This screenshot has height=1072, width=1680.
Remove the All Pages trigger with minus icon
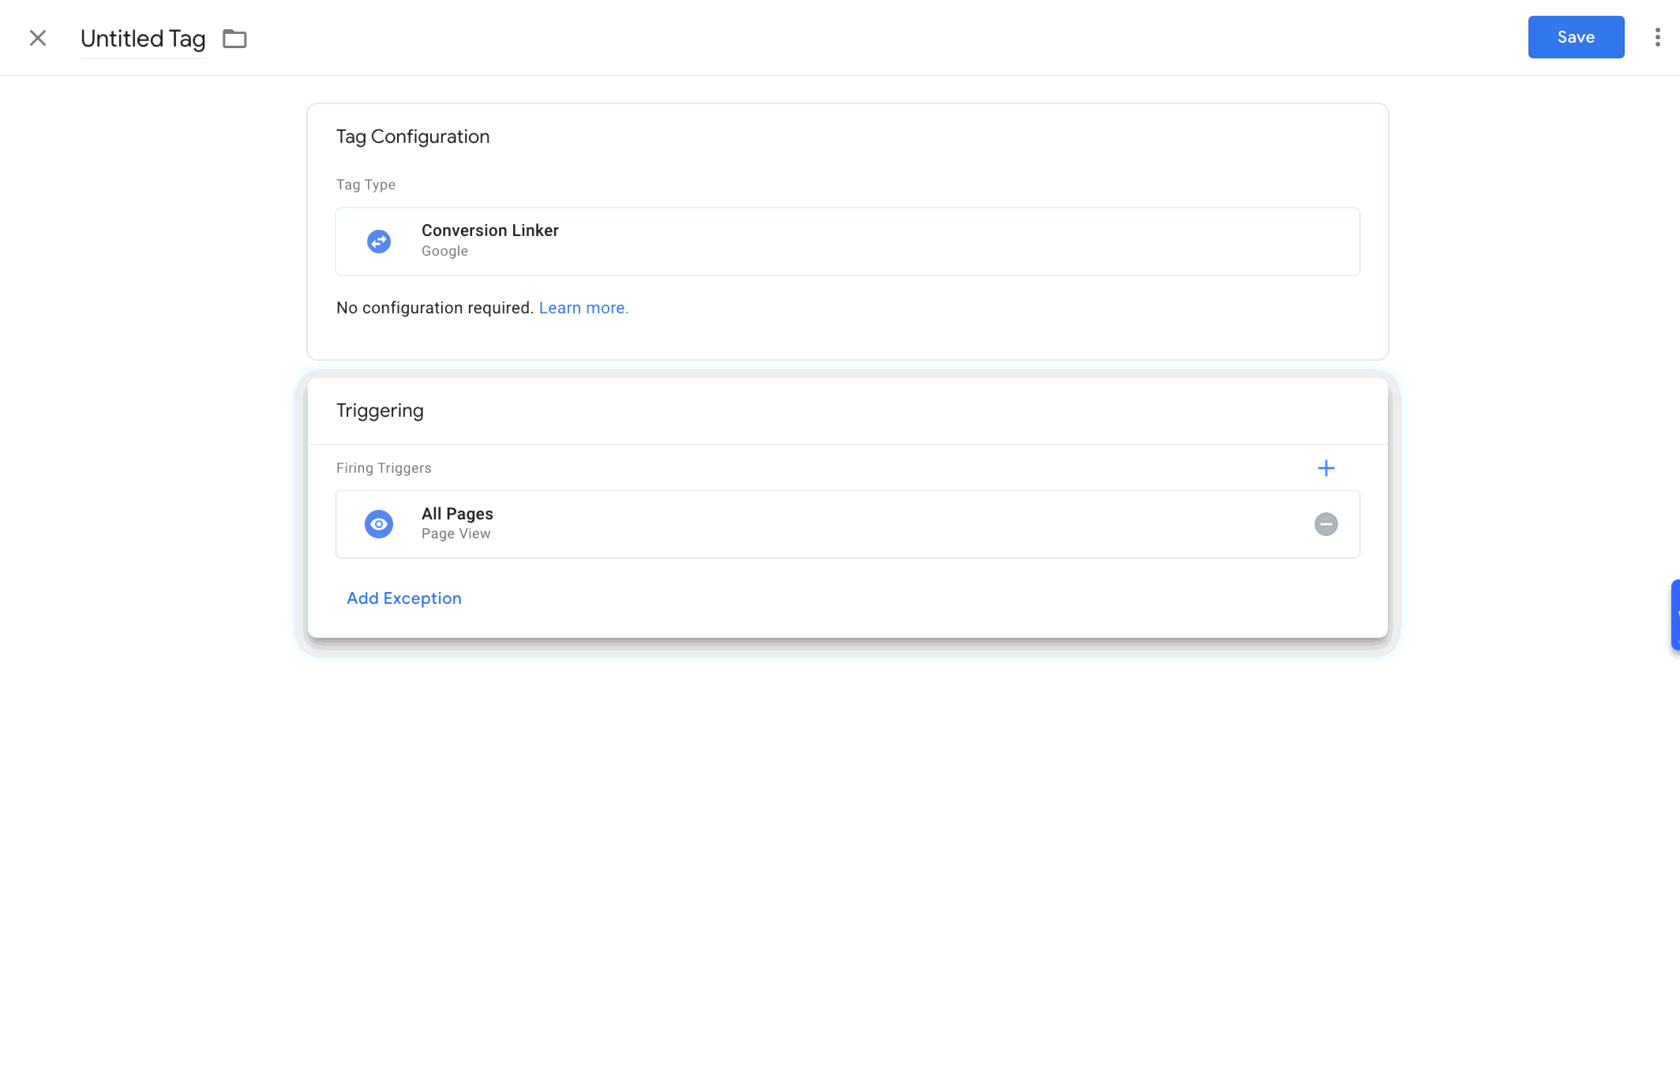point(1326,524)
